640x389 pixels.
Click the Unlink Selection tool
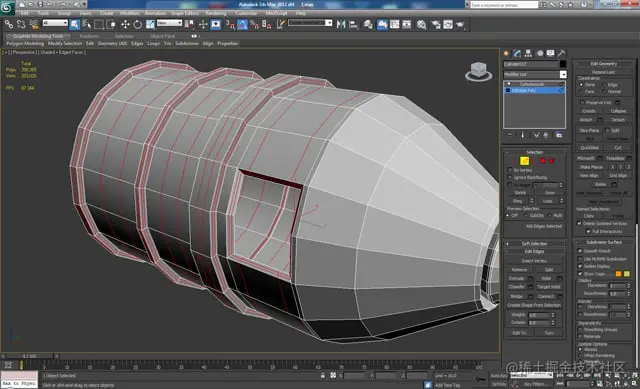[x=21, y=24]
